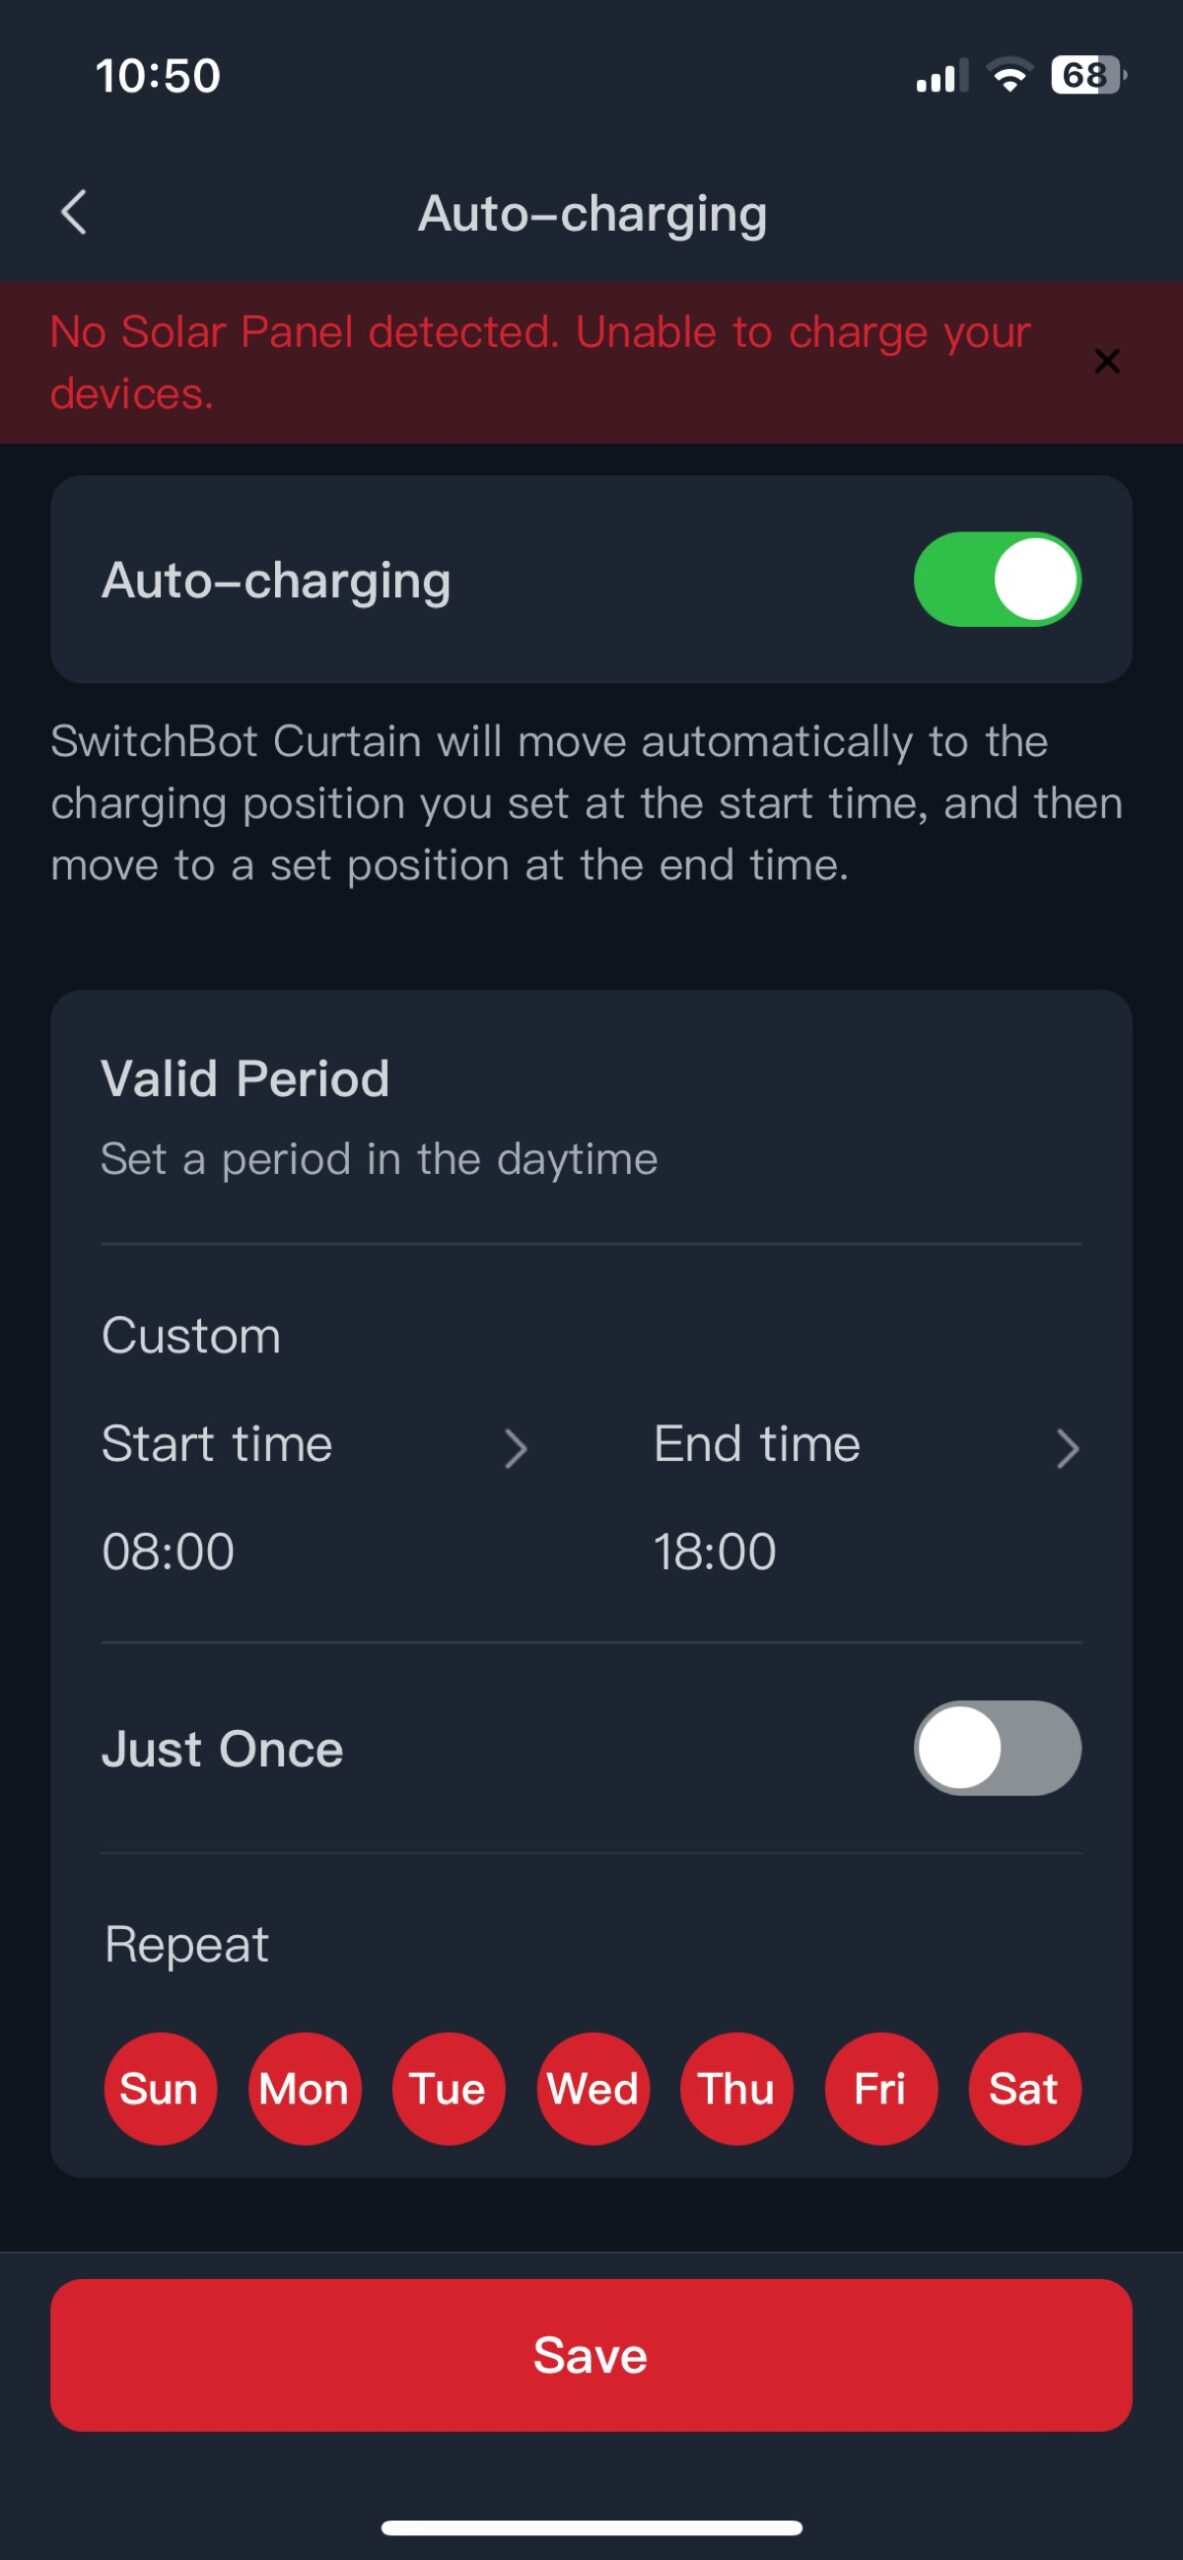Tap the battery level indicator
Viewport: 1183px width, 2560px height.
1087,76
